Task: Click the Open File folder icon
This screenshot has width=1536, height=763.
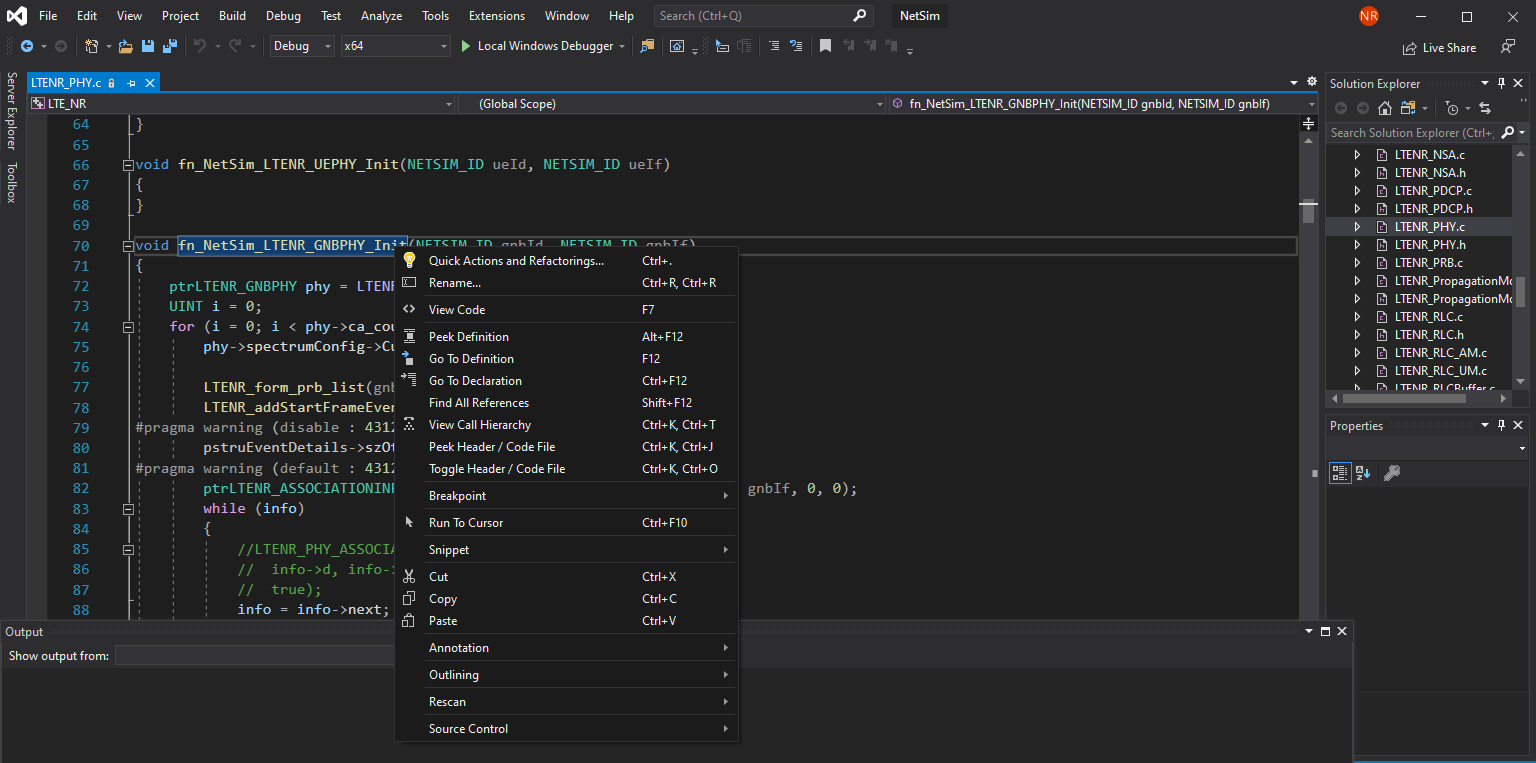Action: (x=126, y=46)
